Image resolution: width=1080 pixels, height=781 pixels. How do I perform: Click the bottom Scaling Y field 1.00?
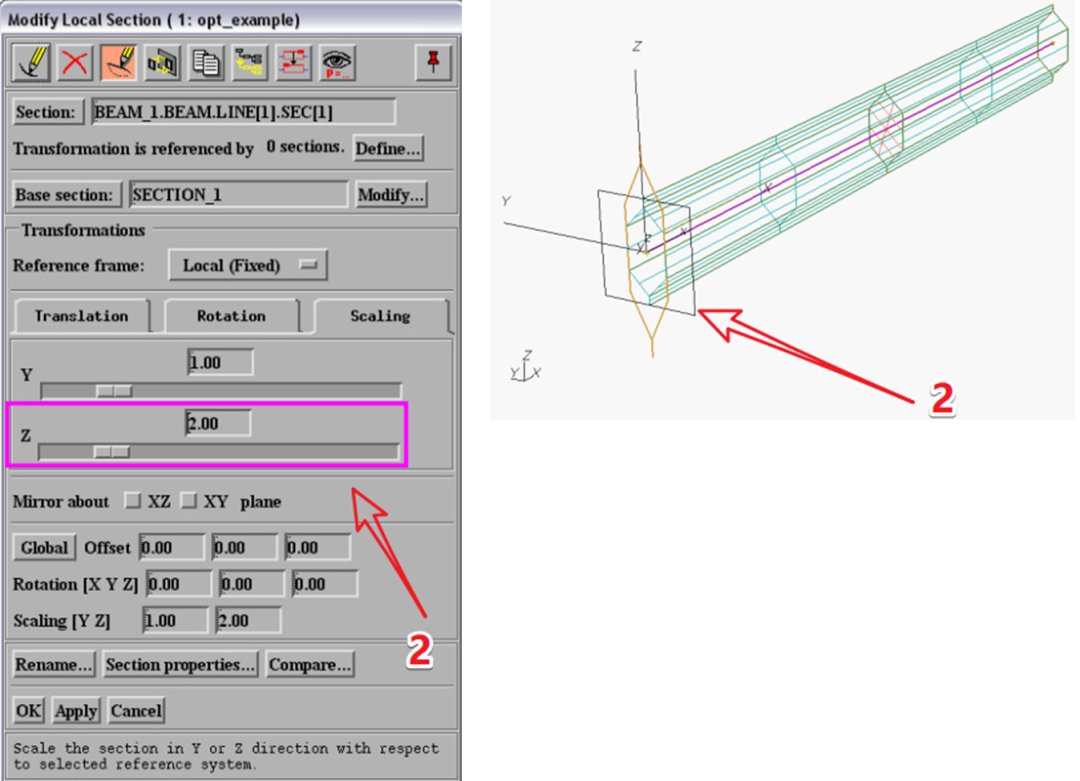(176, 621)
